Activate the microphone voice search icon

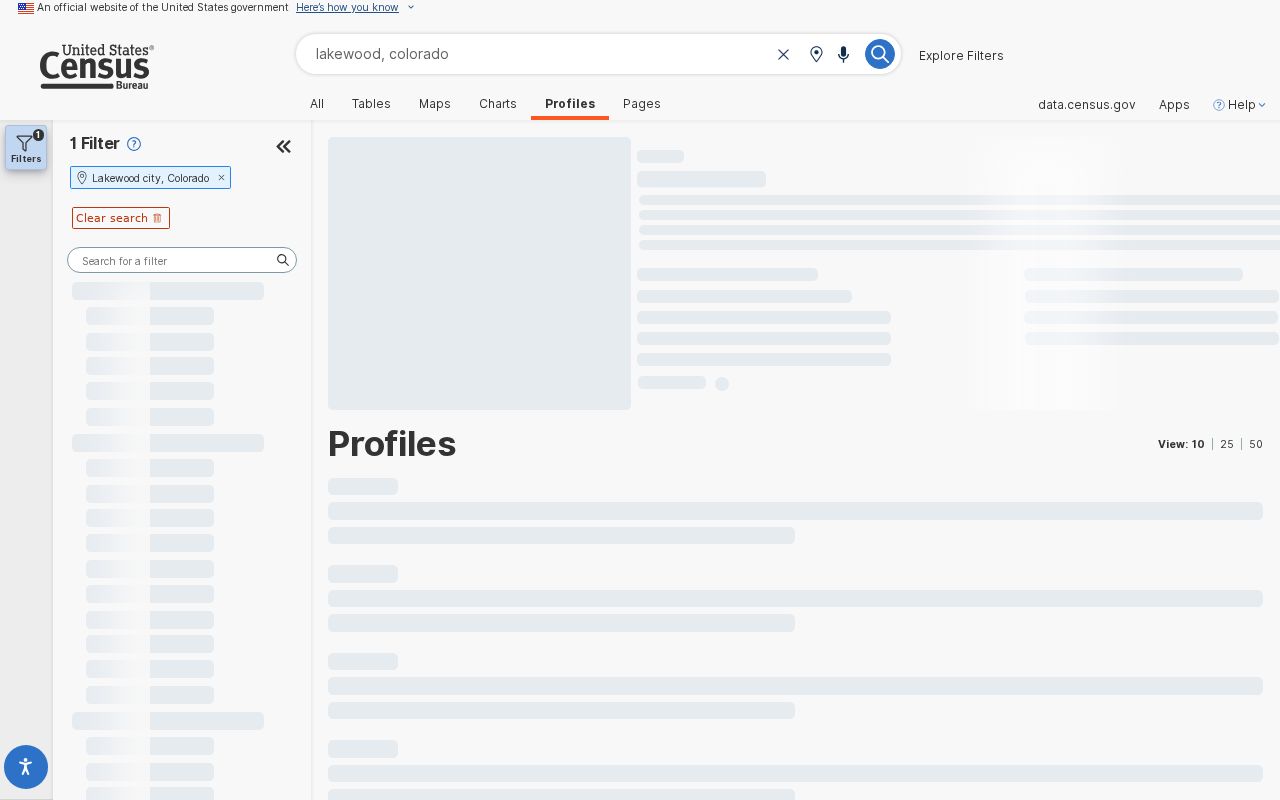pos(843,54)
